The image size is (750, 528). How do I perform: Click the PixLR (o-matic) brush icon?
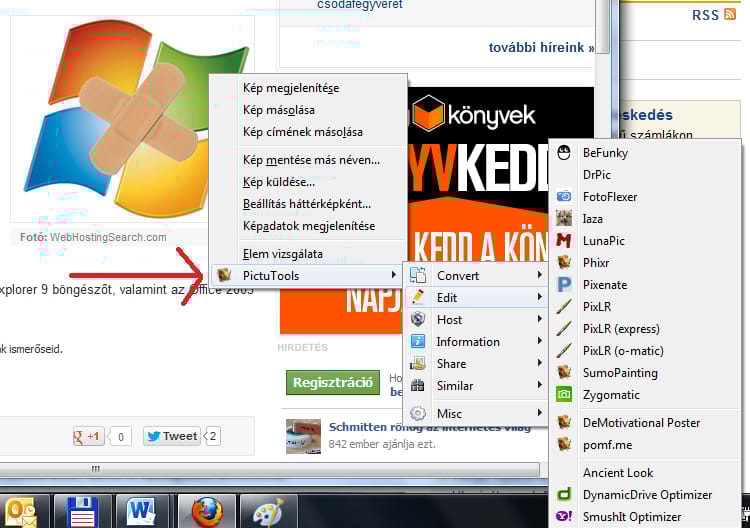[564, 351]
